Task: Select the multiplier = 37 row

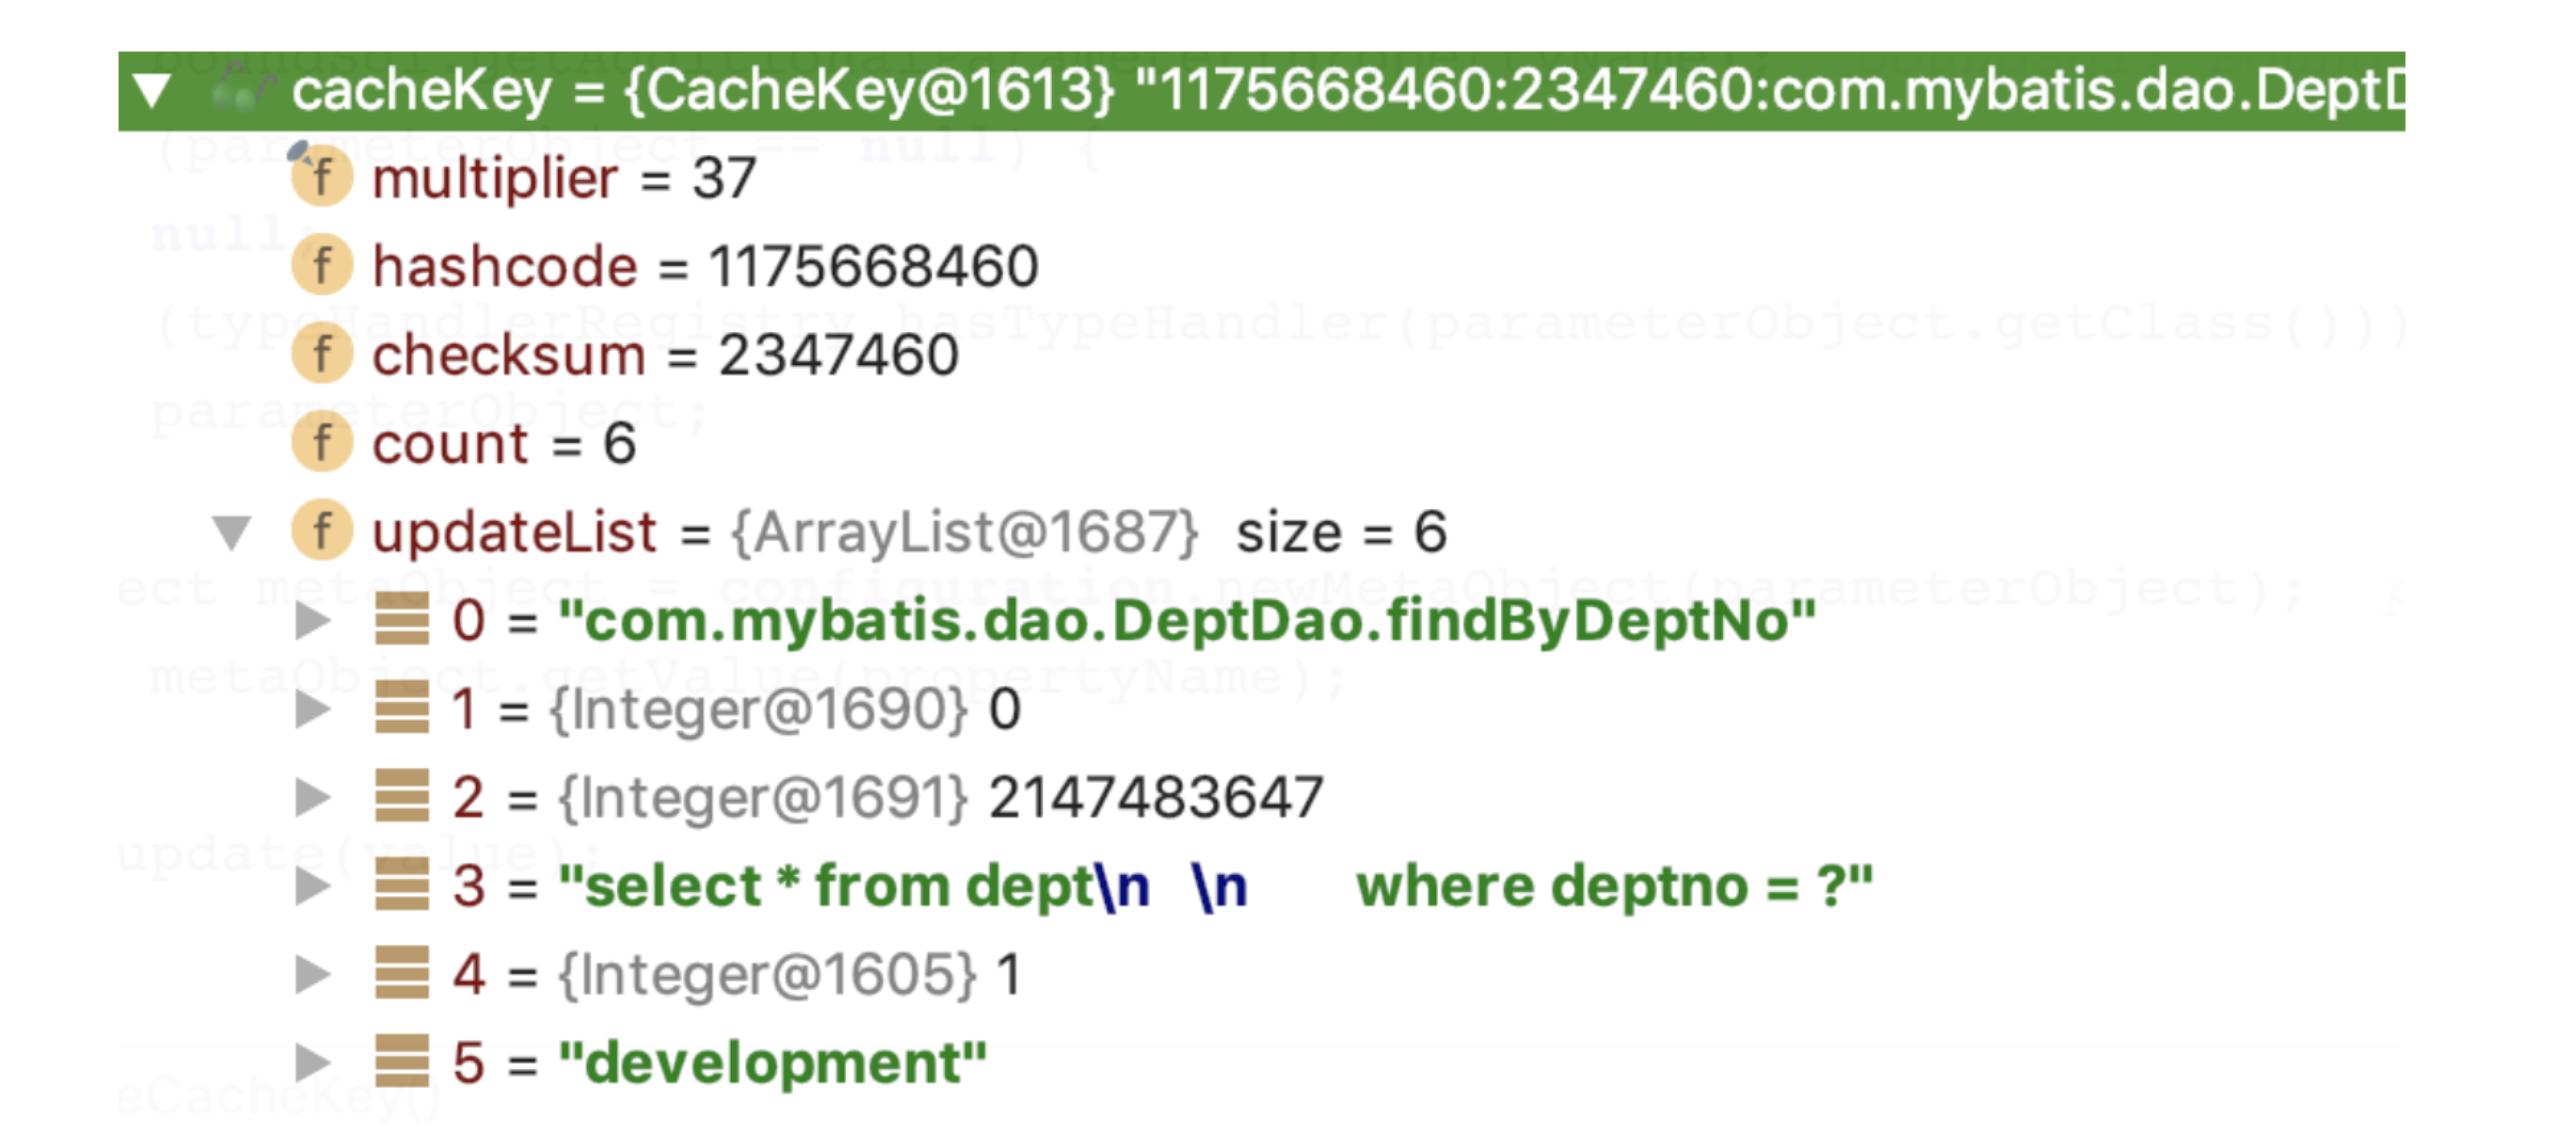Action: point(564,179)
